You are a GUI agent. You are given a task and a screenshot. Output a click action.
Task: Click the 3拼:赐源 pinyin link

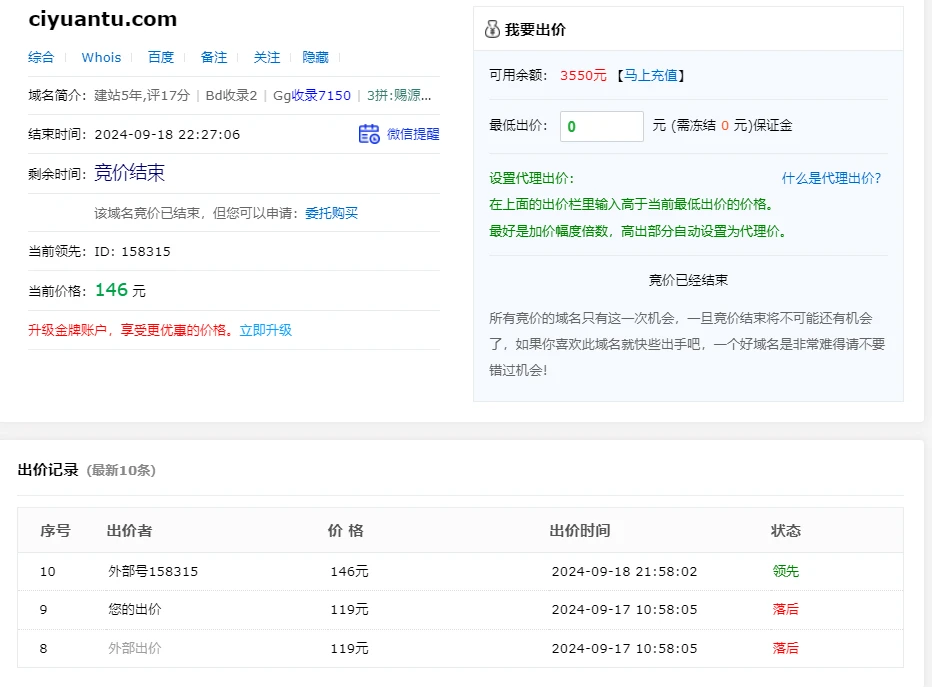coord(400,96)
